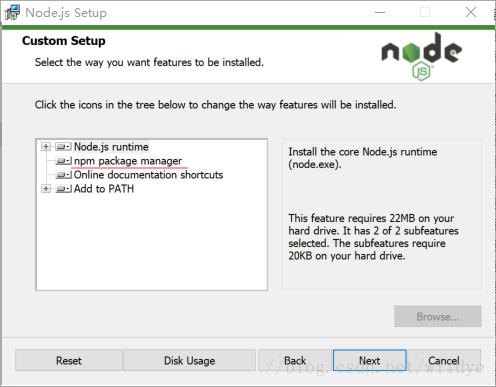The width and height of the screenshot is (496, 387).
Task: Click the drive icon beside Node.js runtime
Action: pos(63,147)
